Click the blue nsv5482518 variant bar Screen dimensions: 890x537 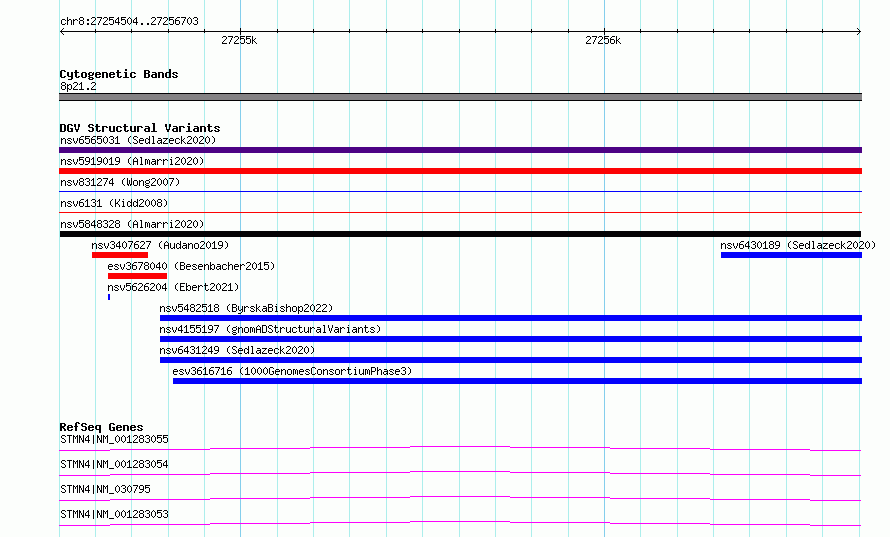(511, 318)
